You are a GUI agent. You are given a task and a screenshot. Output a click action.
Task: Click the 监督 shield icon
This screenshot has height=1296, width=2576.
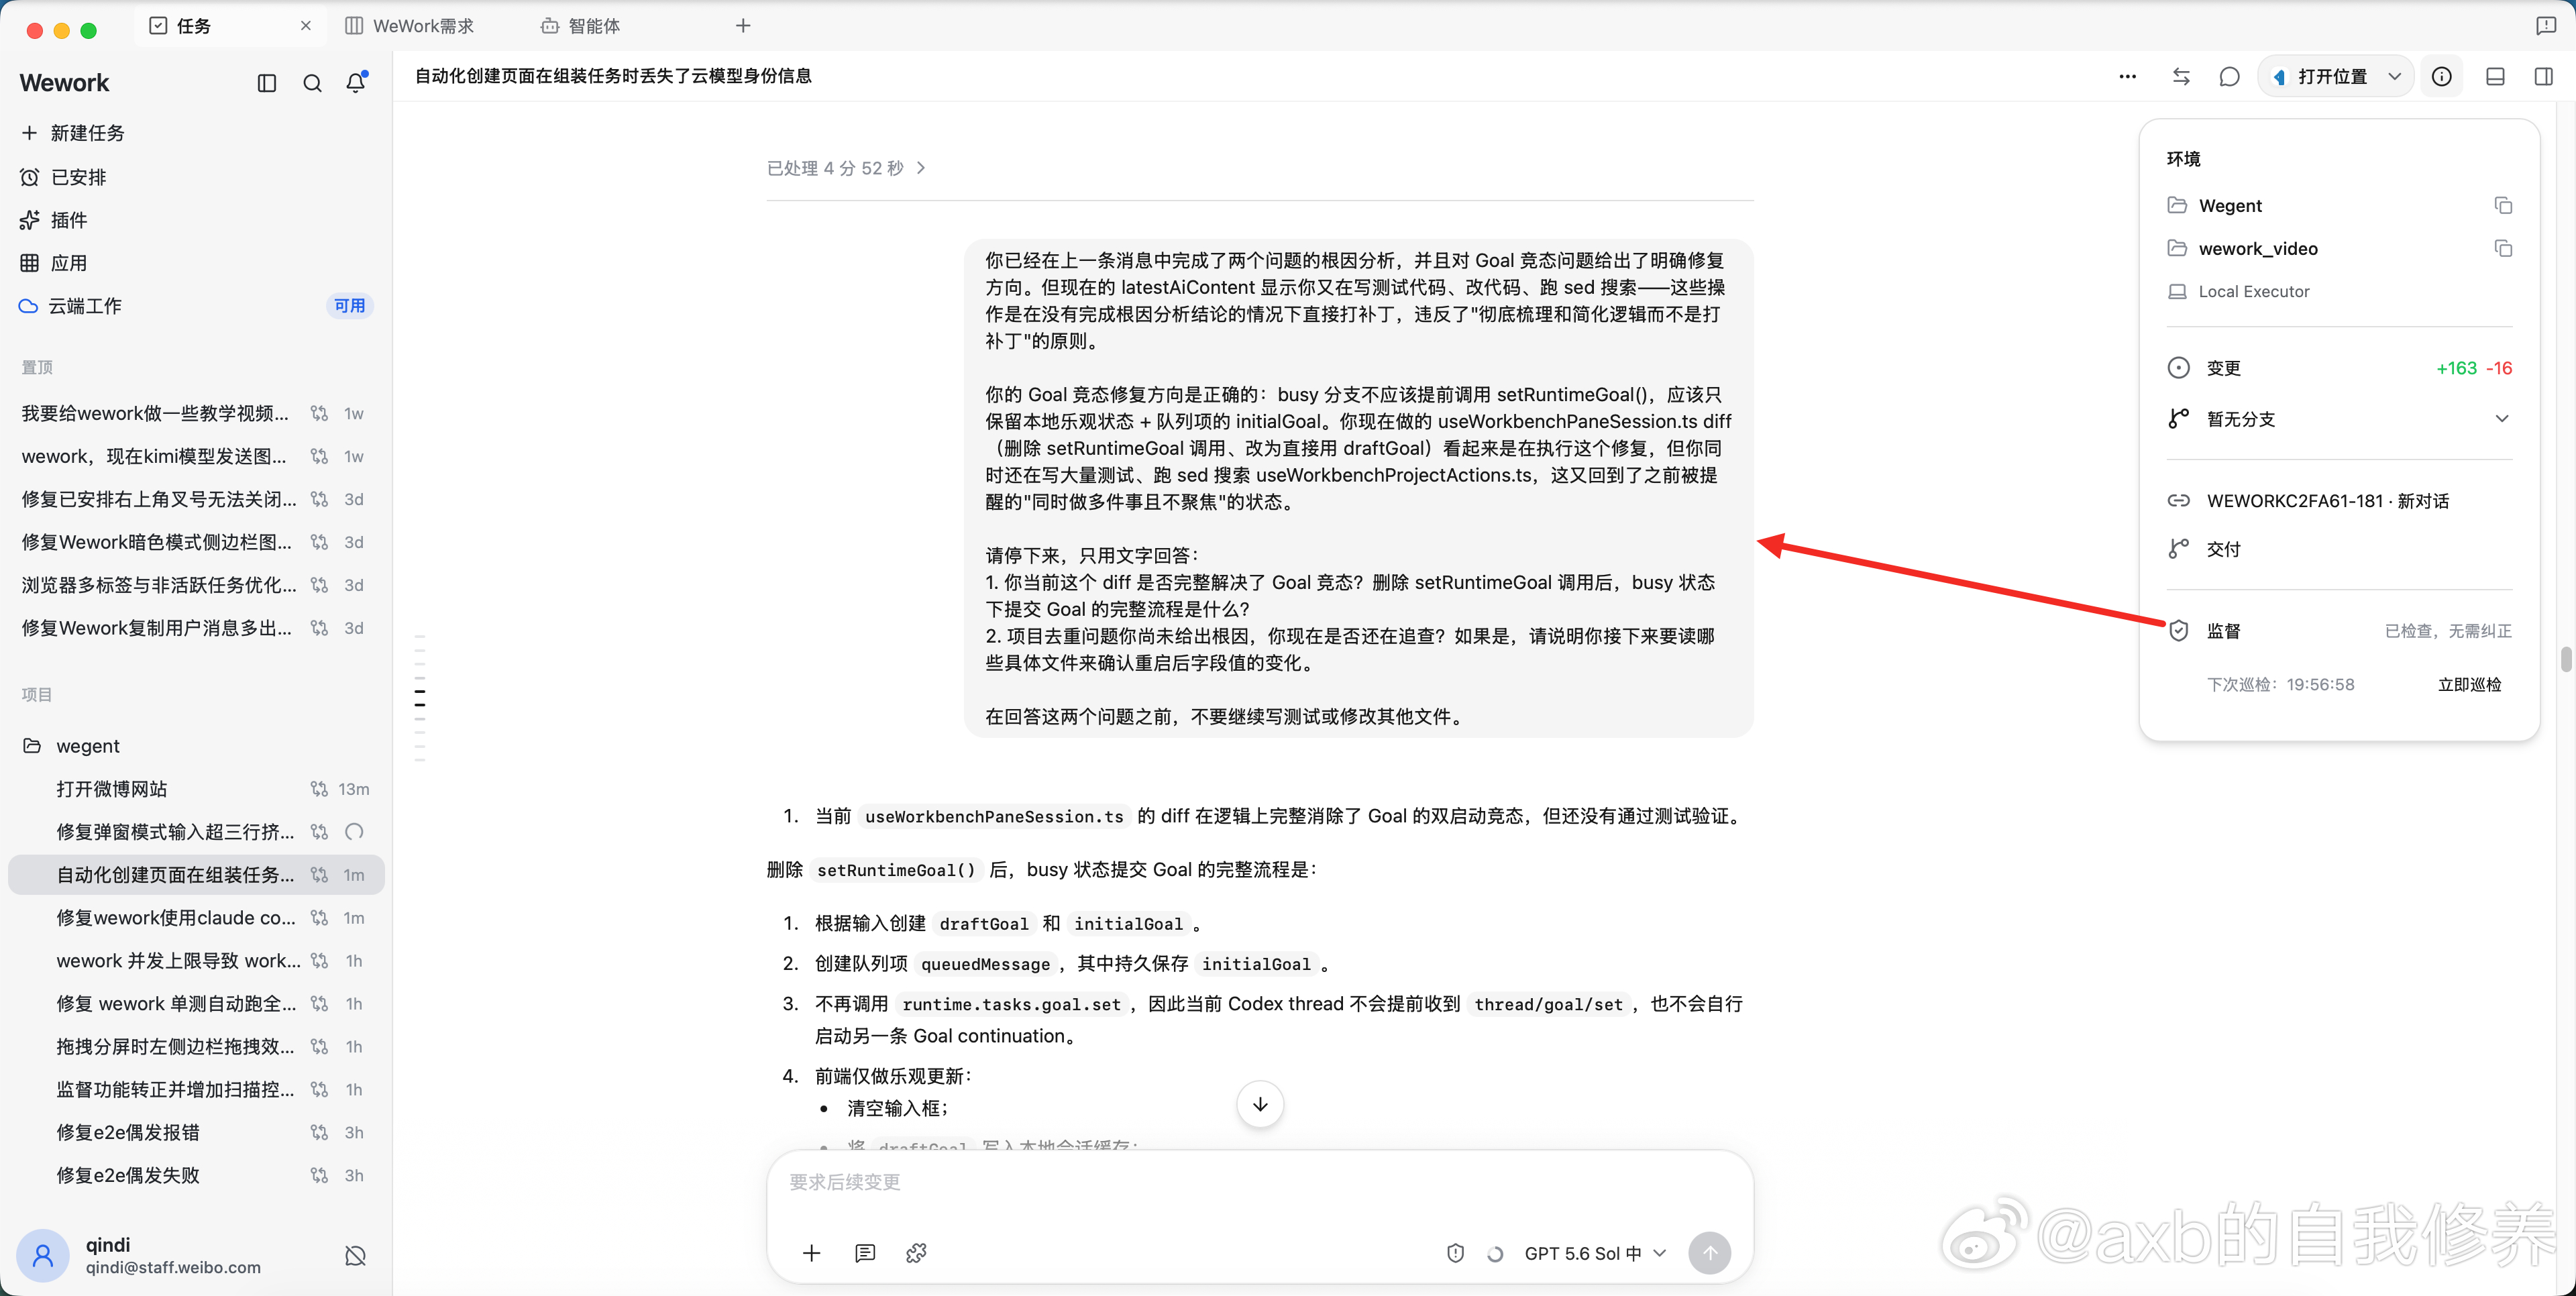coord(2178,631)
